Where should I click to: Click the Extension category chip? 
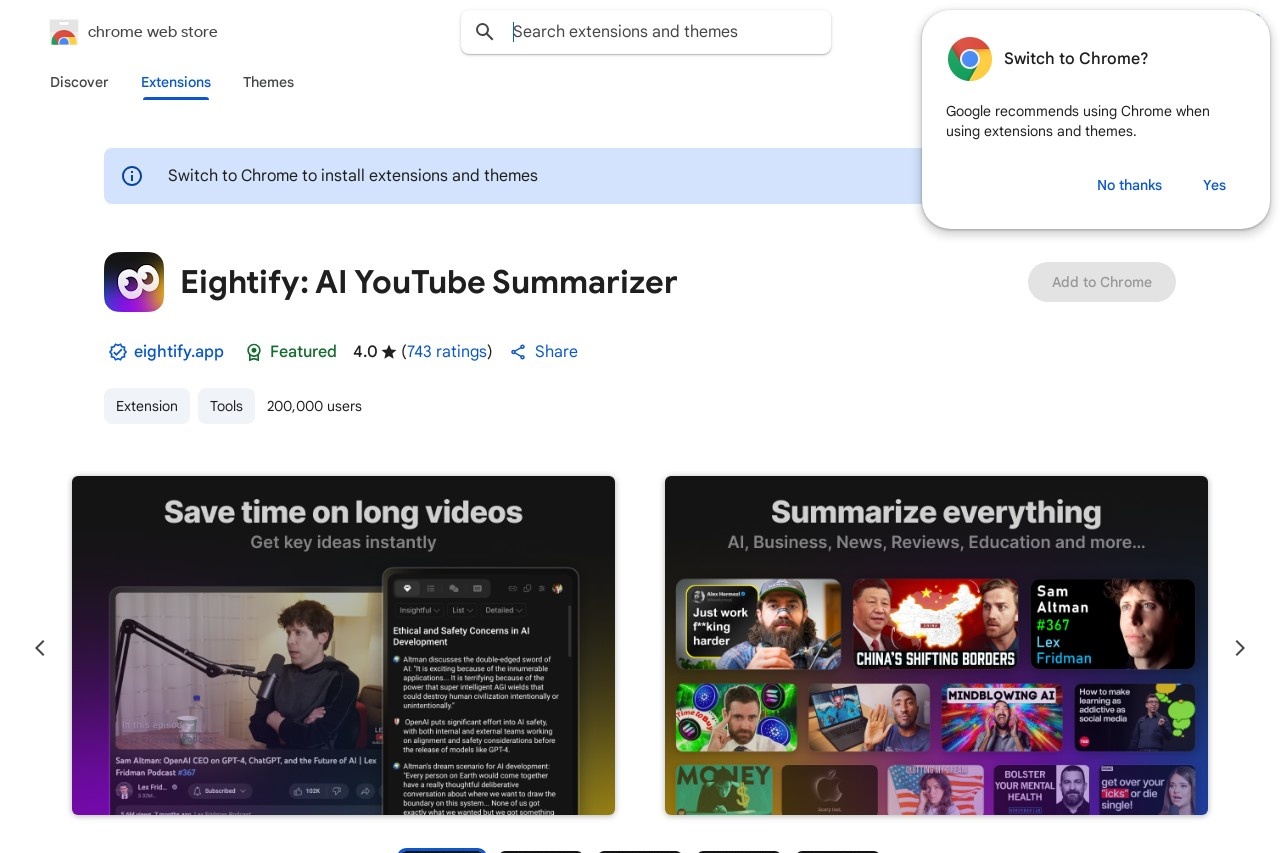(147, 406)
